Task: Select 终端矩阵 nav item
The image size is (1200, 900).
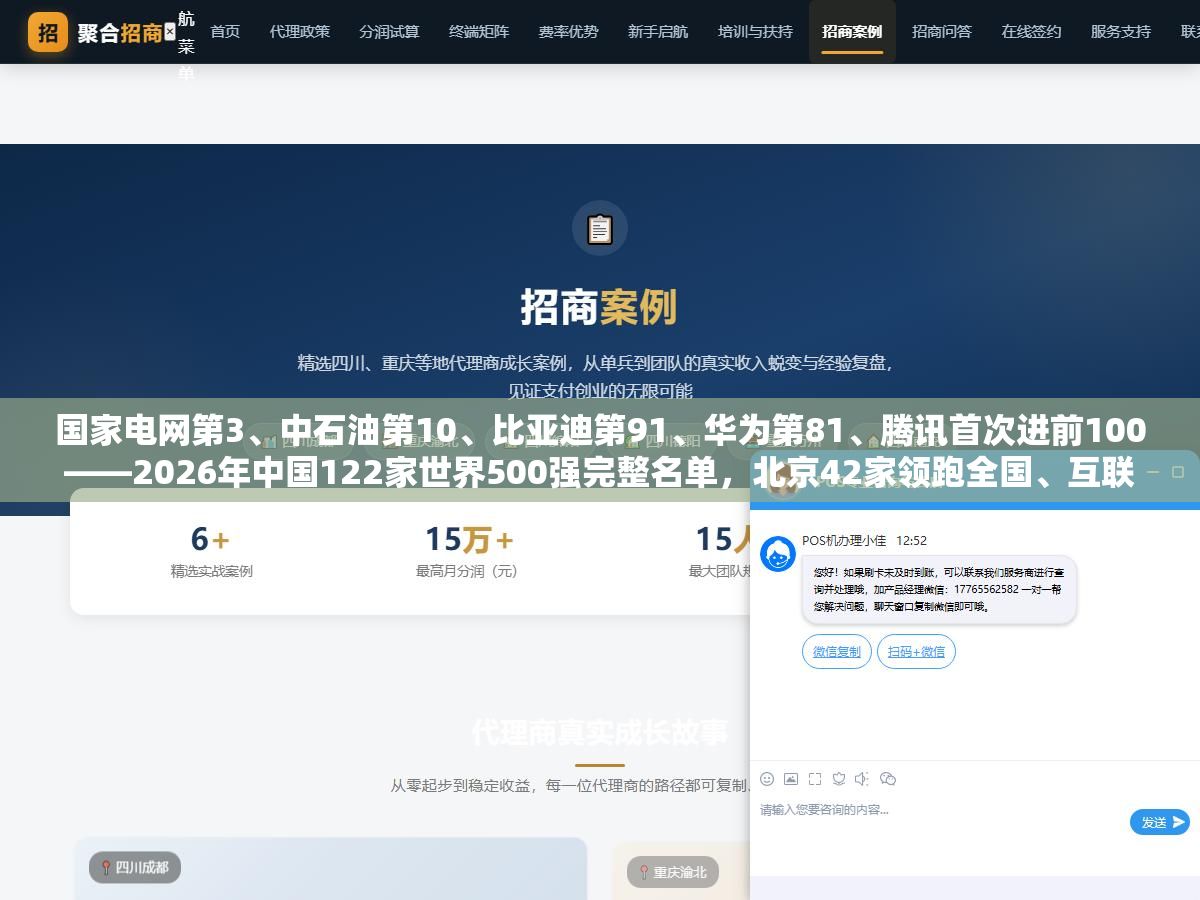Action: [x=479, y=32]
